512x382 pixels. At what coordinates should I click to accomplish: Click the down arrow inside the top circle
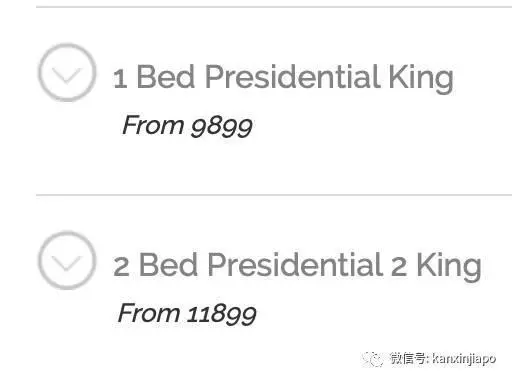[x=67, y=75]
